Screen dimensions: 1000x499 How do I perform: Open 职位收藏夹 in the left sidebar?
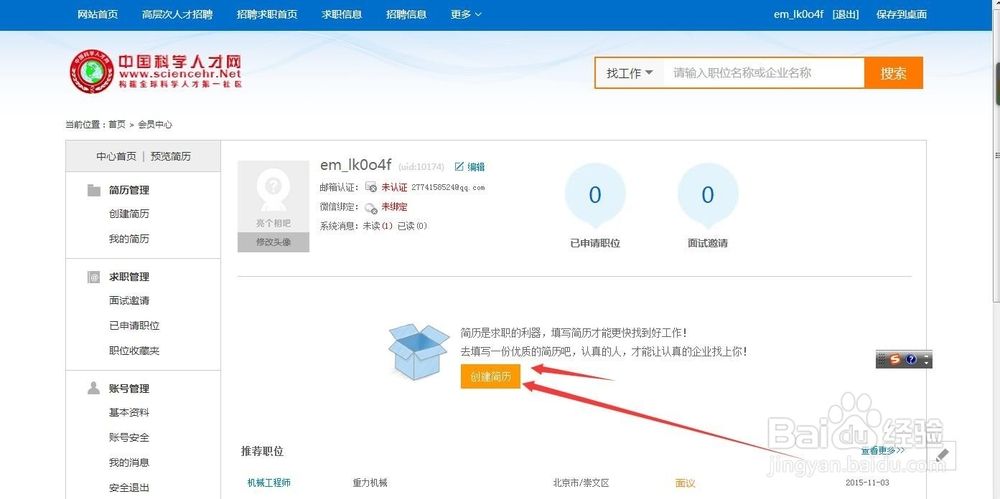tap(134, 350)
